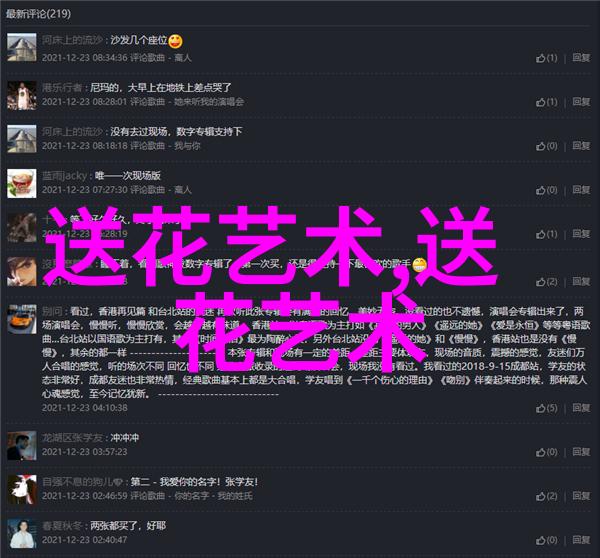Like the 大早上在地铁上差点哭了 comment

pyautogui.click(x=546, y=102)
